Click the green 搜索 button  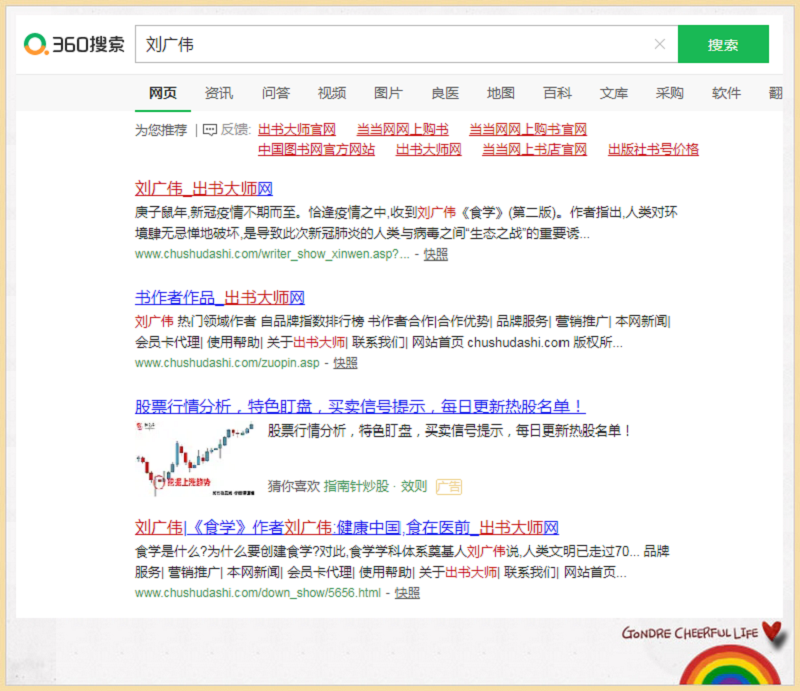(722, 44)
